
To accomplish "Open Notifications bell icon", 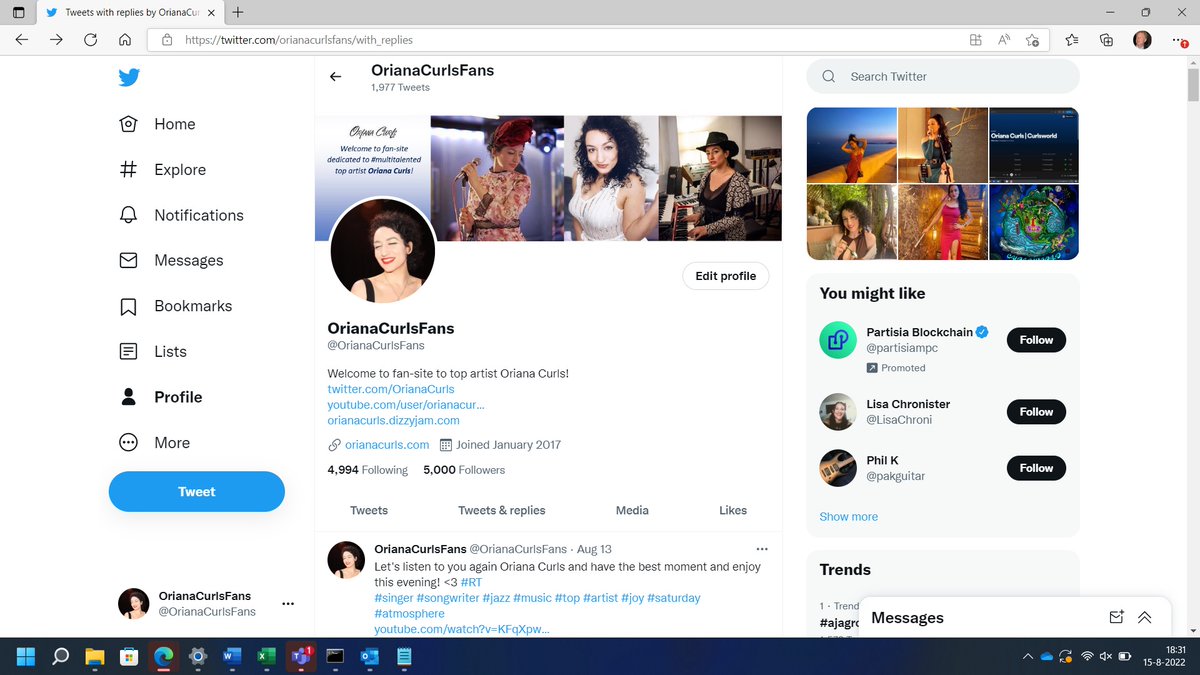I will 128,215.
